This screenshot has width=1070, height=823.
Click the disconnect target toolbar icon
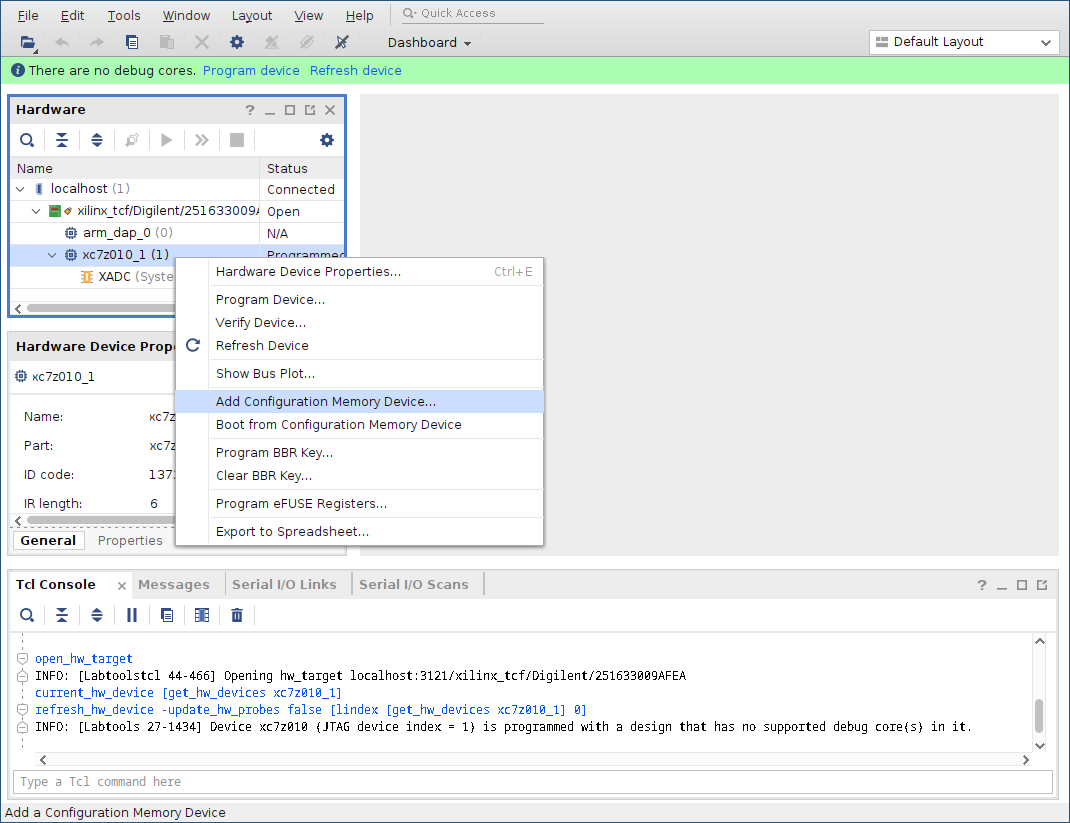(x=342, y=42)
